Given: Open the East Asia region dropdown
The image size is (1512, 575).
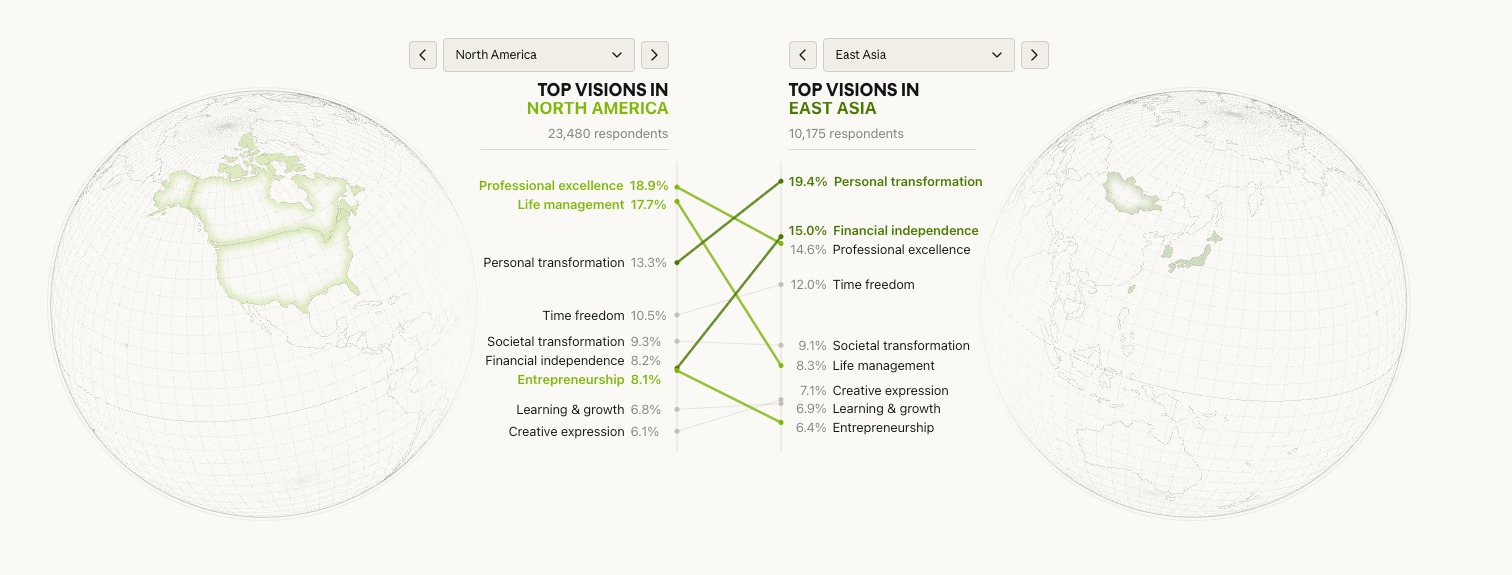Looking at the screenshot, I should (918, 55).
